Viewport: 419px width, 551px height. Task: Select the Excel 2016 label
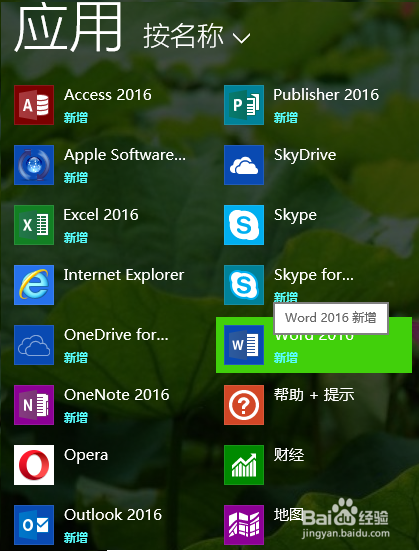(101, 215)
